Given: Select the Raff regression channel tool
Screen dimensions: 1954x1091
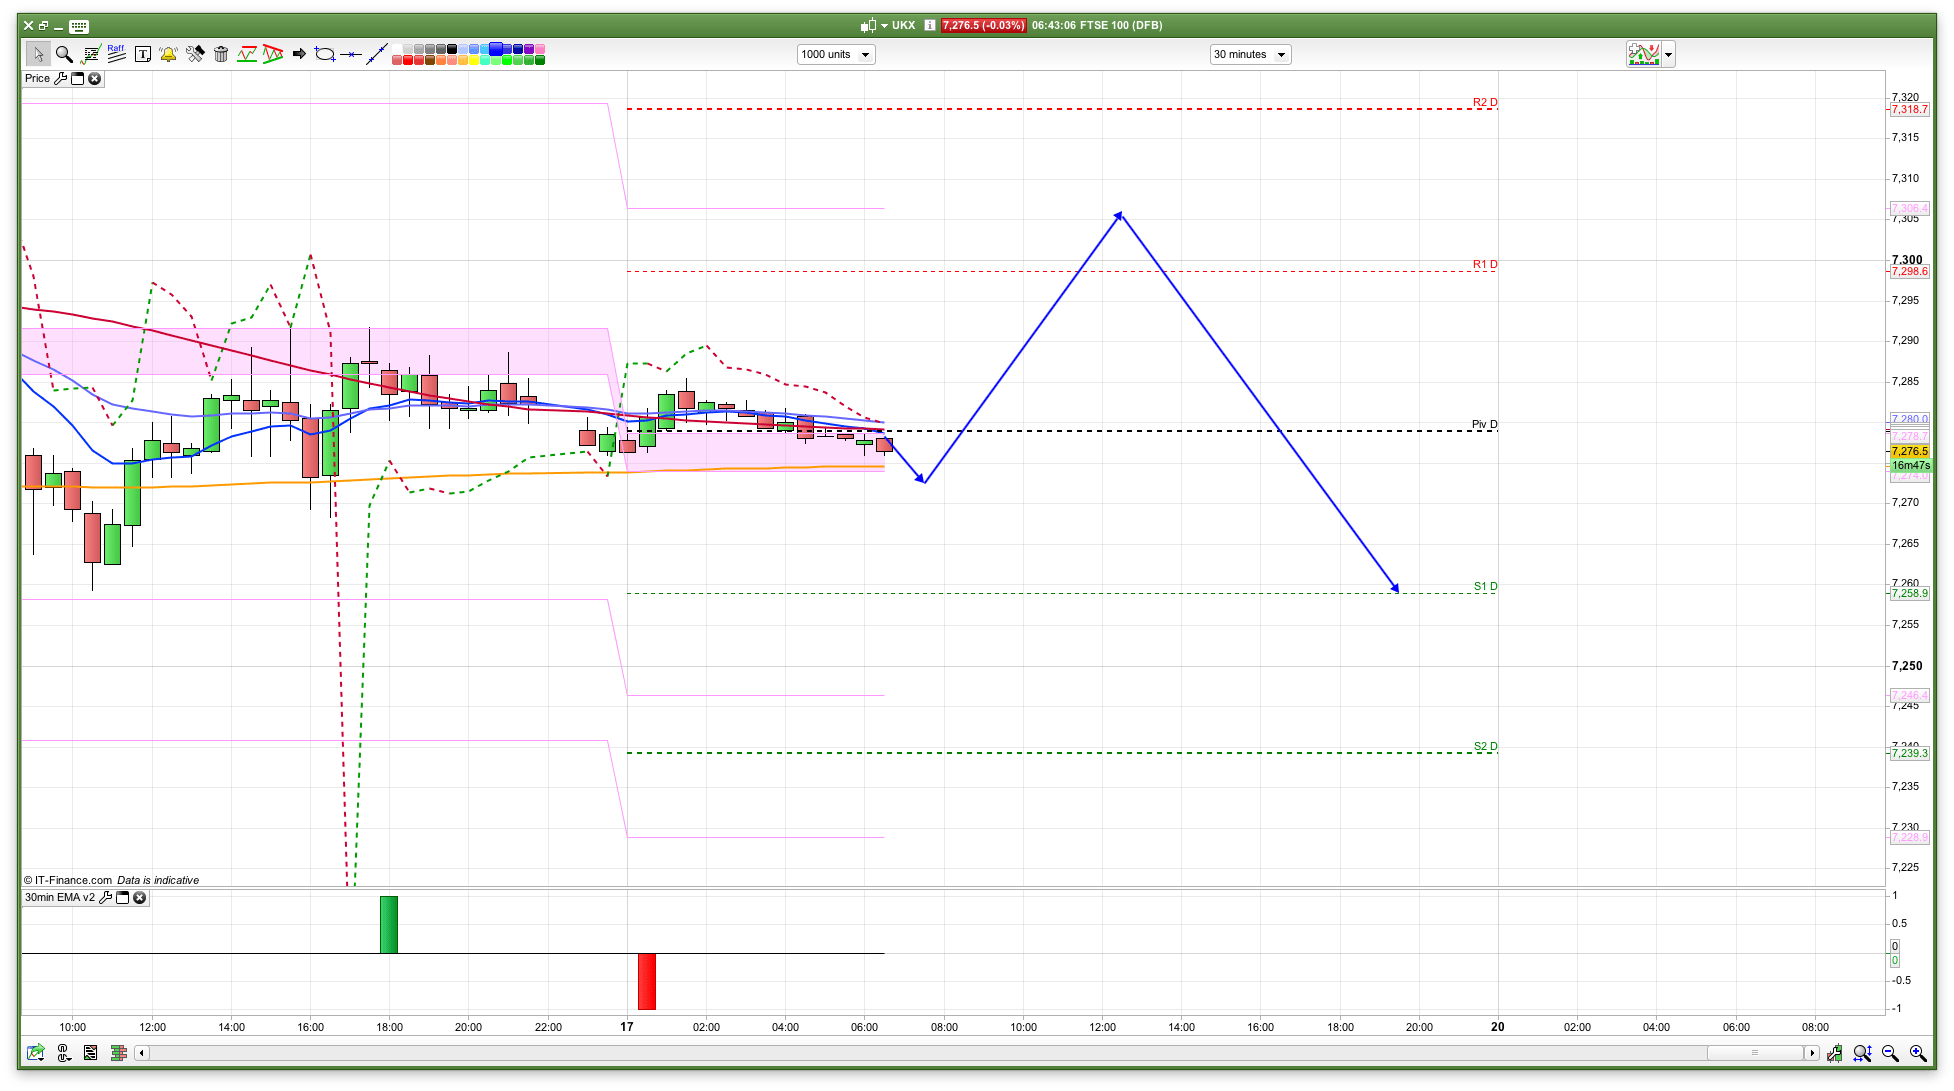Looking at the screenshot, I should 116,54.
